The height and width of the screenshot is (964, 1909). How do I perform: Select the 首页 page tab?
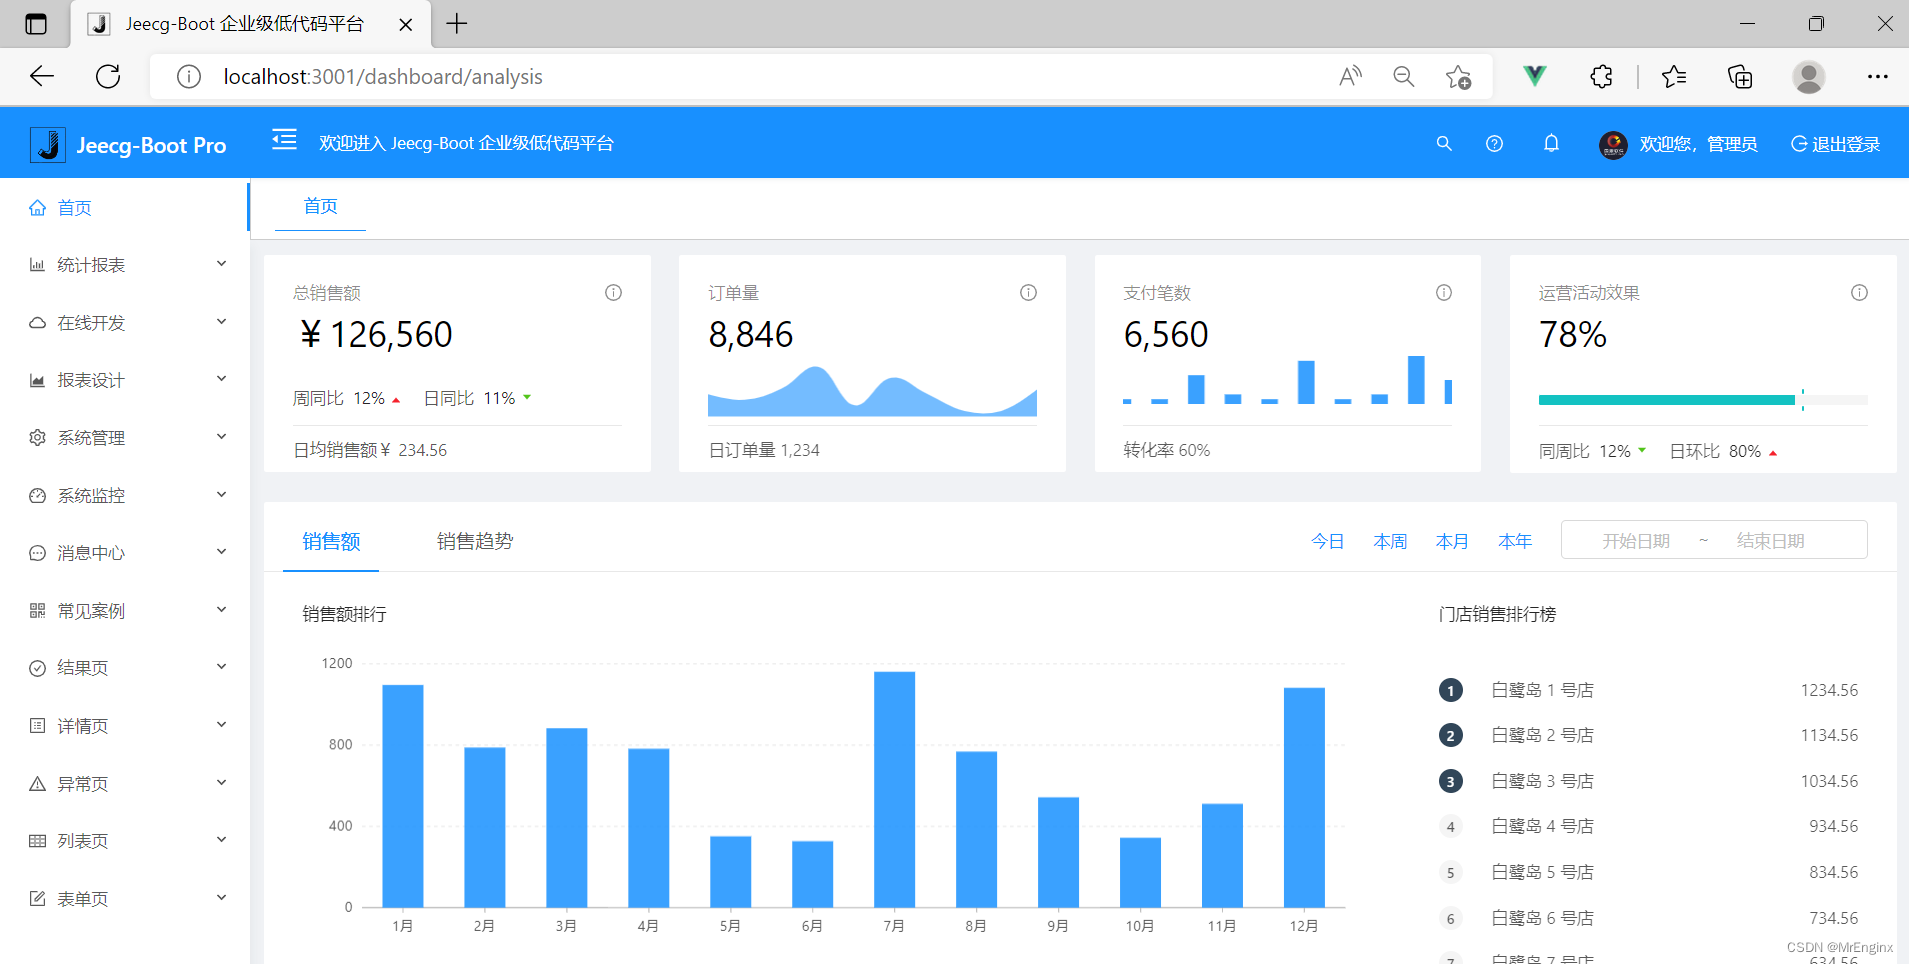coord(320,206)
